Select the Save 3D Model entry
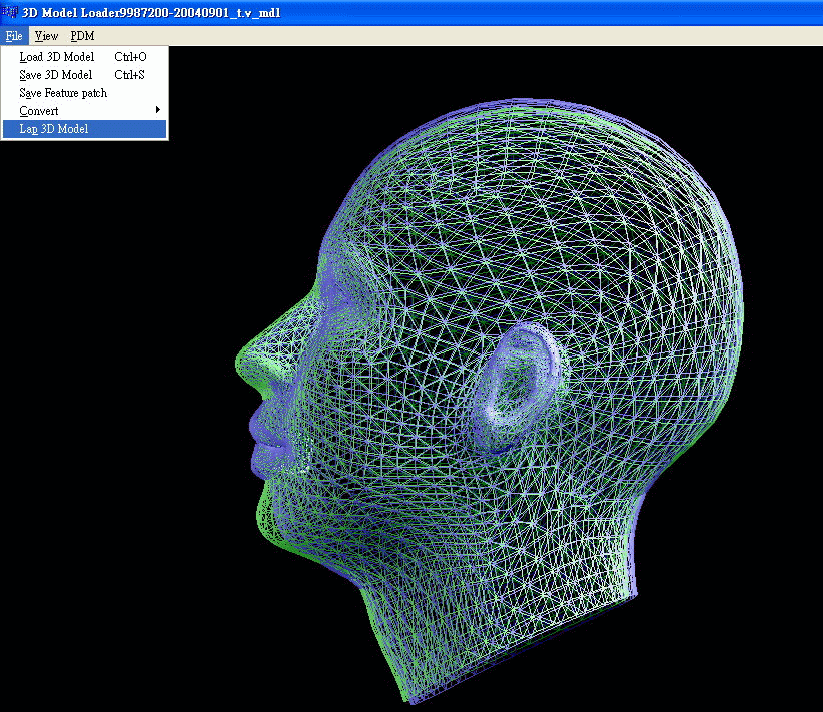This screenshot has height=712, width=823. (x=56, y=75)
